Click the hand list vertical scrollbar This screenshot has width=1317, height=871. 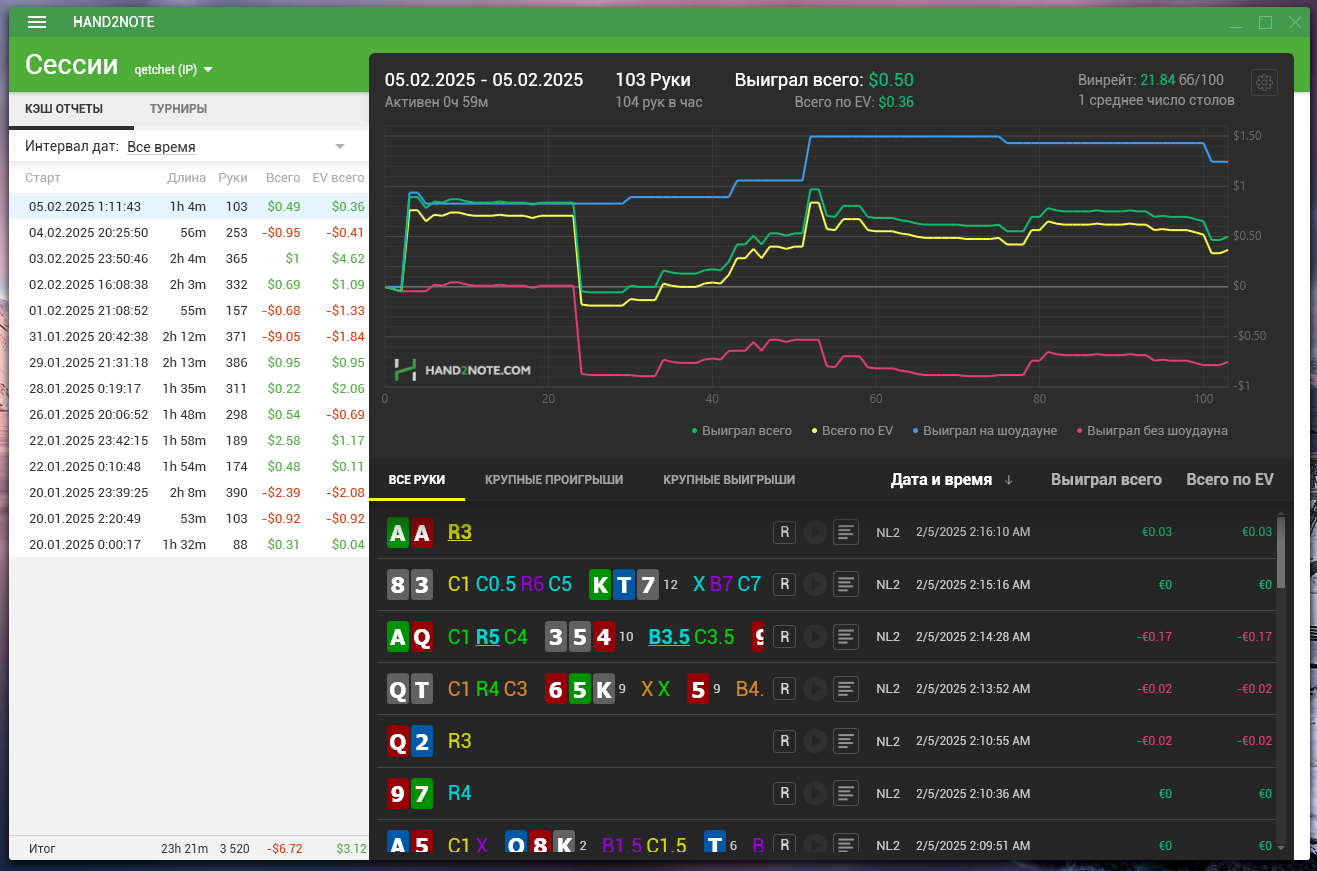click(1282, 552)
